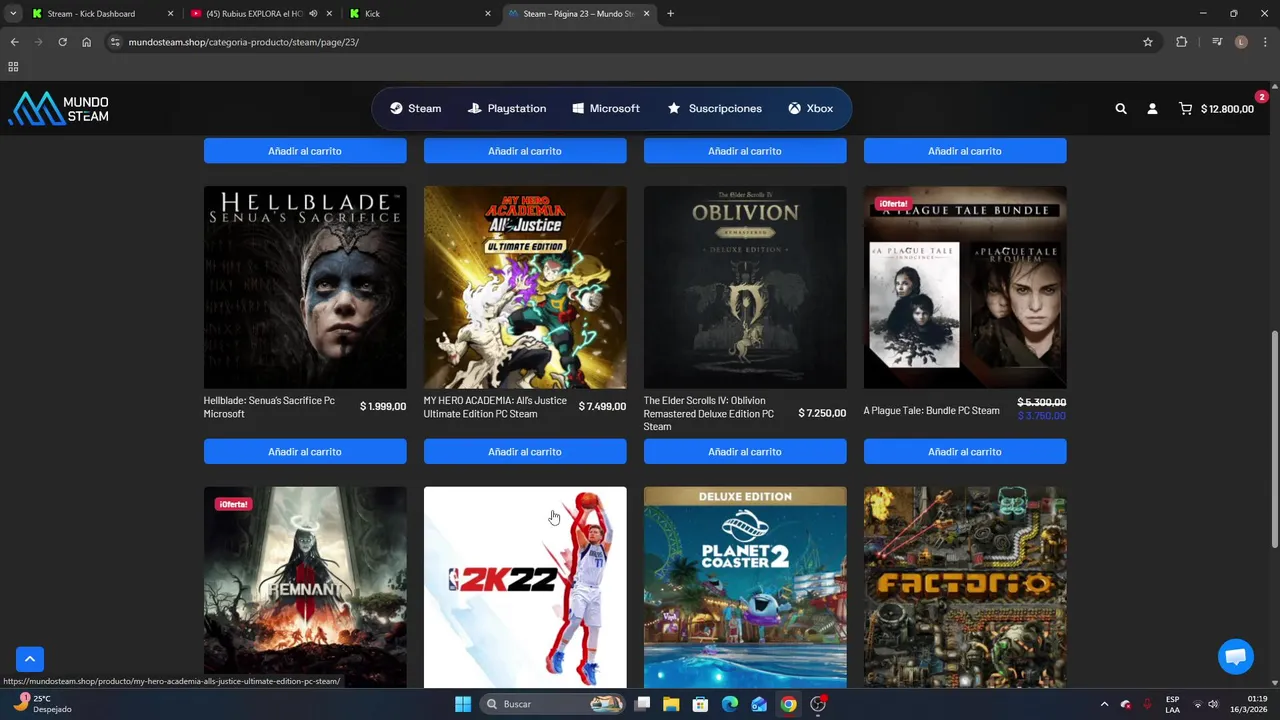Screen dimensions: 1280x720
Task: Add Hellblade: Senua's Sacrifice to cart
Action: point(305,452)
